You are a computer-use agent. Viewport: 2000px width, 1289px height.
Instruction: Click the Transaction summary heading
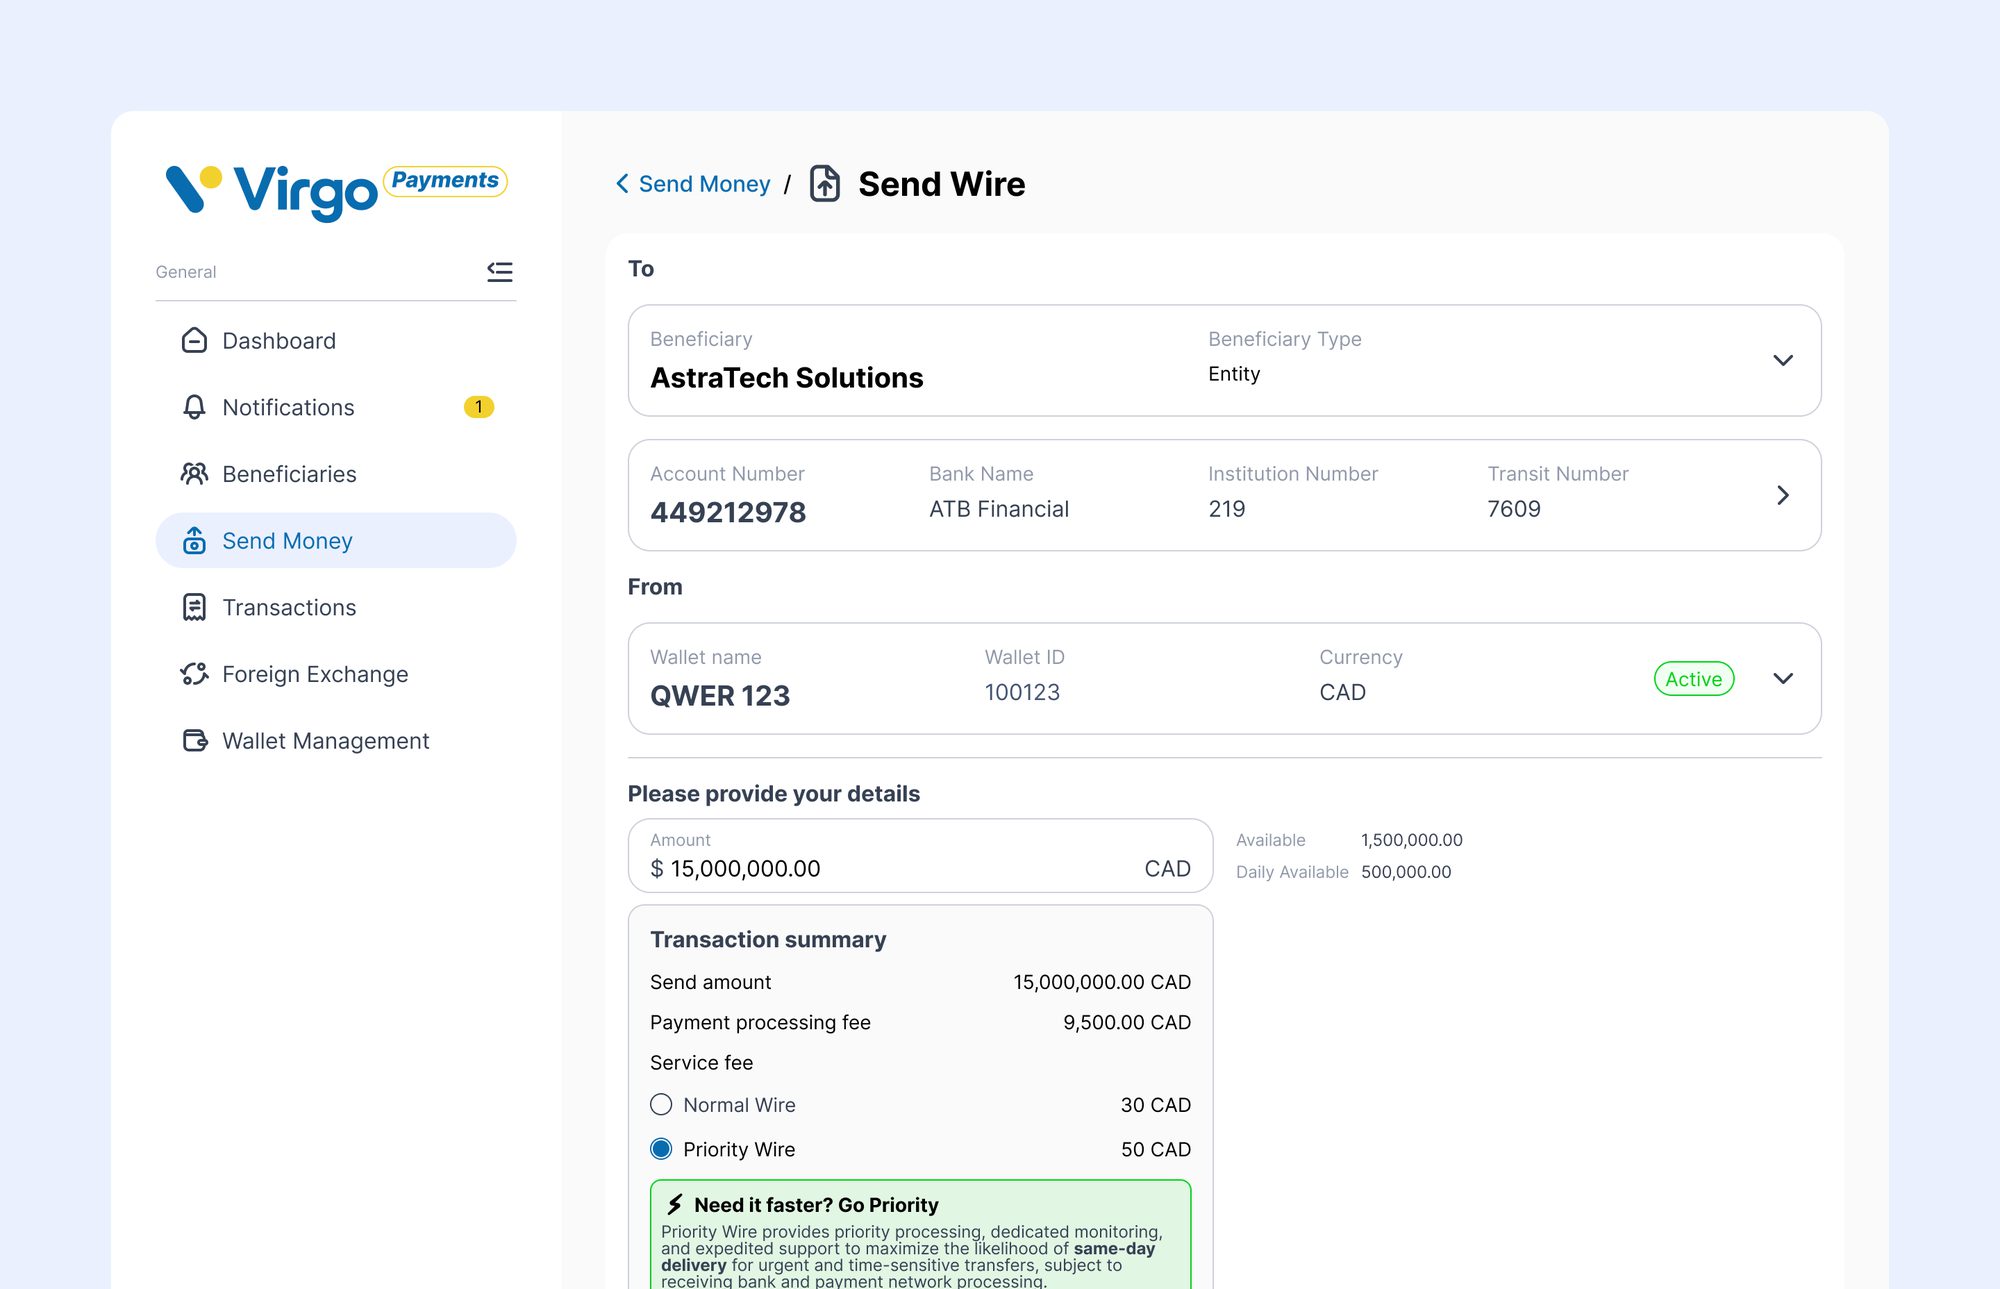768,939
